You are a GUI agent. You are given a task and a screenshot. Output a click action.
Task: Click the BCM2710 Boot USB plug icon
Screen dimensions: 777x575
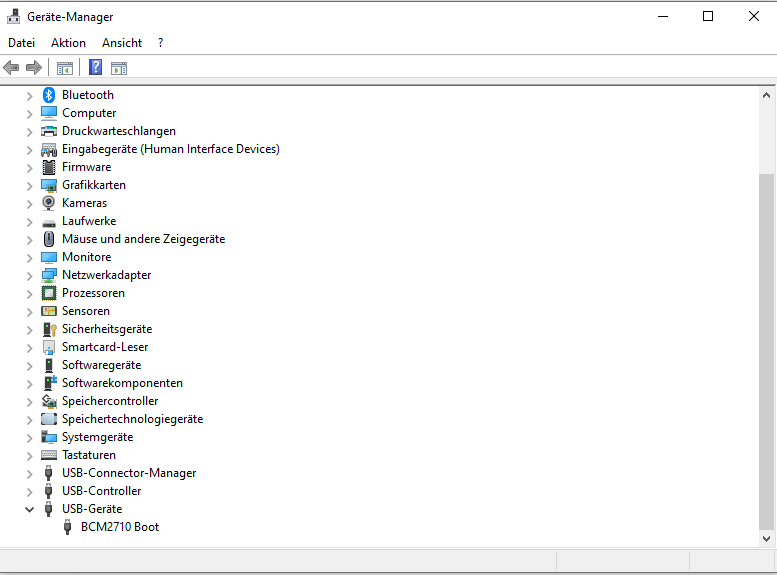click(67, 527)
